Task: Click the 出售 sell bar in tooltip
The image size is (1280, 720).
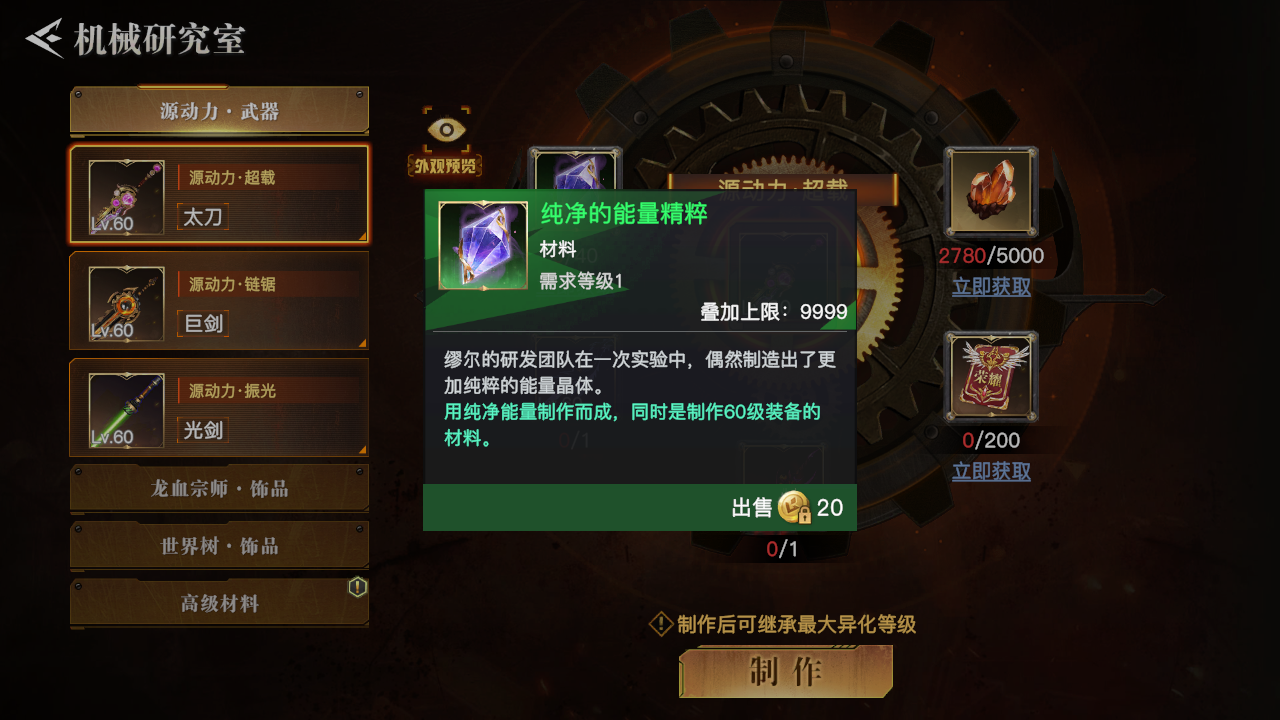Action: pyautogui.click(x=640, y=508)
